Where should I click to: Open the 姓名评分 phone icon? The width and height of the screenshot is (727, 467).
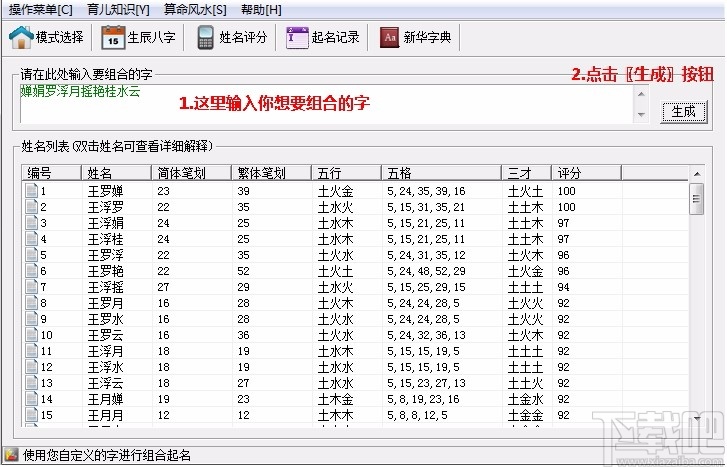click(205, 38)
